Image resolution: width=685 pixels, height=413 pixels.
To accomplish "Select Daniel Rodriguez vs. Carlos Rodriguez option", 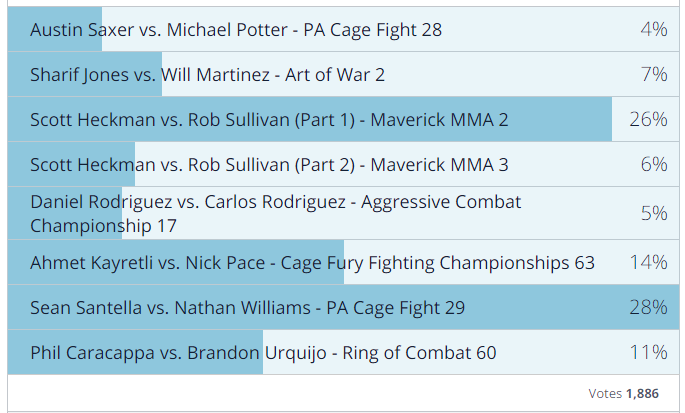I will pyautogui.click(x=343, y=213).
